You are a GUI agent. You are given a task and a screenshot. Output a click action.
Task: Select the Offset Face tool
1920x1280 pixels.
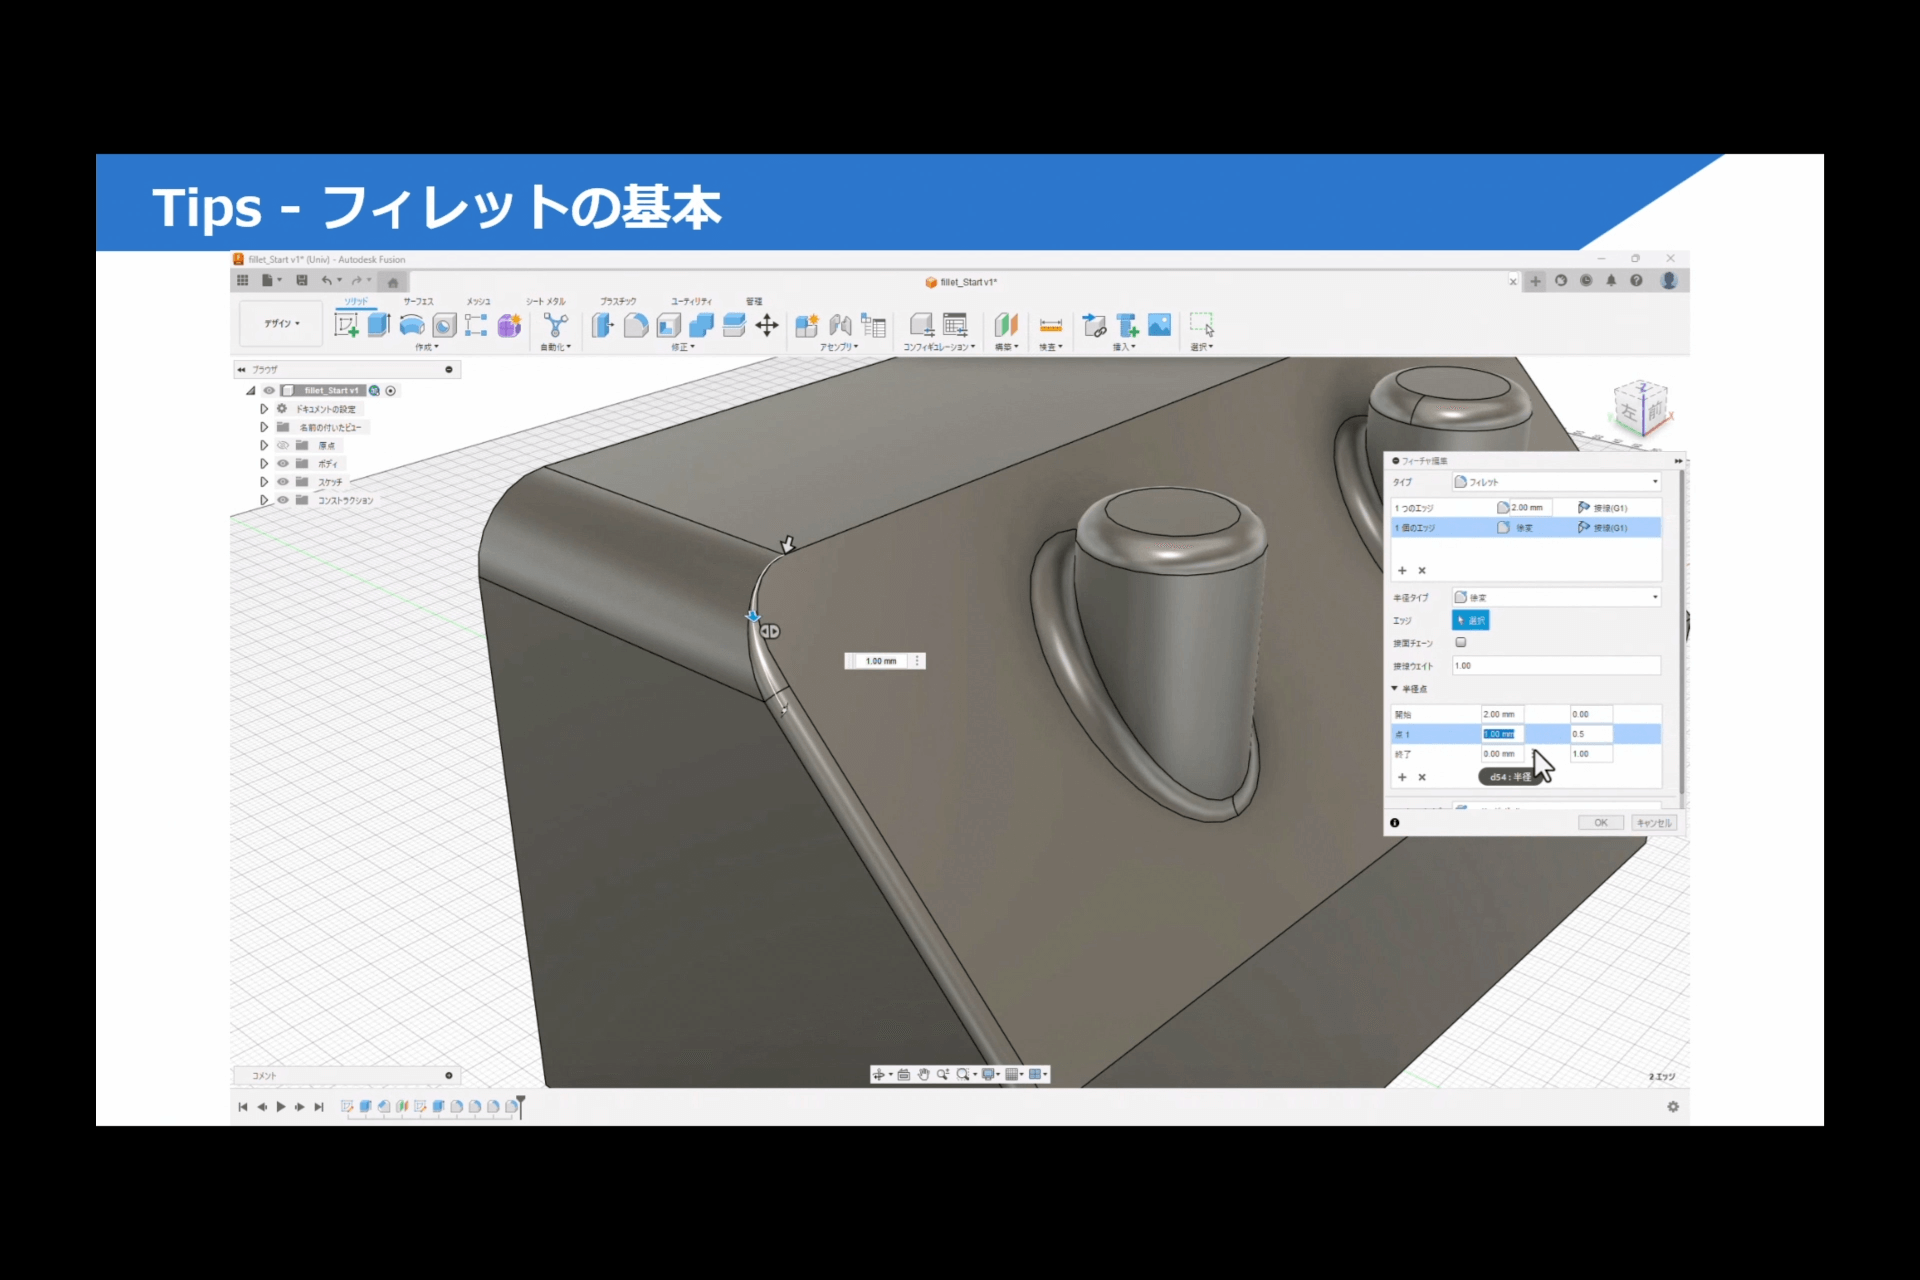tap(734, 325)
